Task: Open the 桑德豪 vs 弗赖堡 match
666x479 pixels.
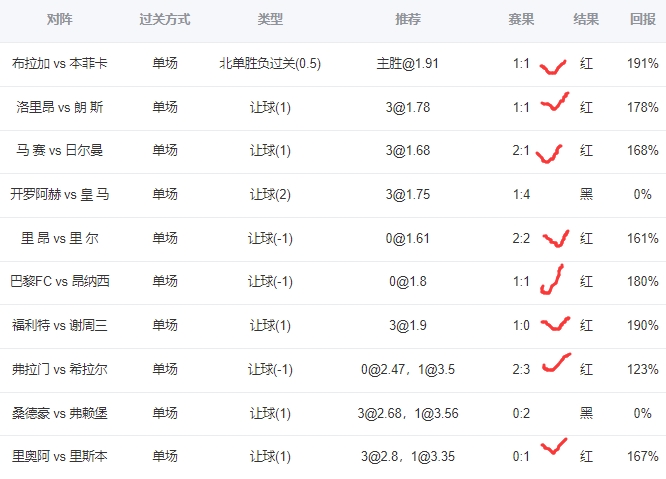Action: 60,412
